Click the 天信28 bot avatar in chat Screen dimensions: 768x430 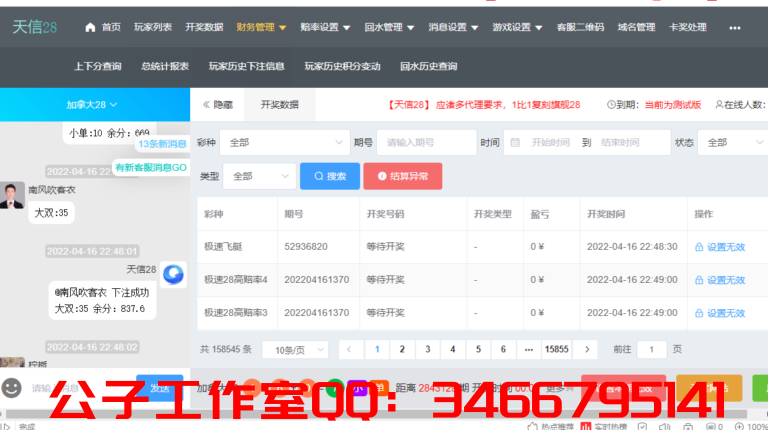tap(173, 275)
